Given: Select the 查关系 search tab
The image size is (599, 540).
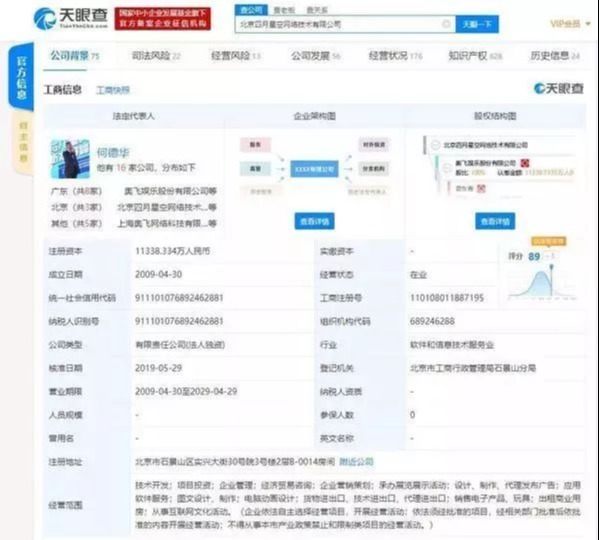Looking at the screenshot, I should point(317,10).
